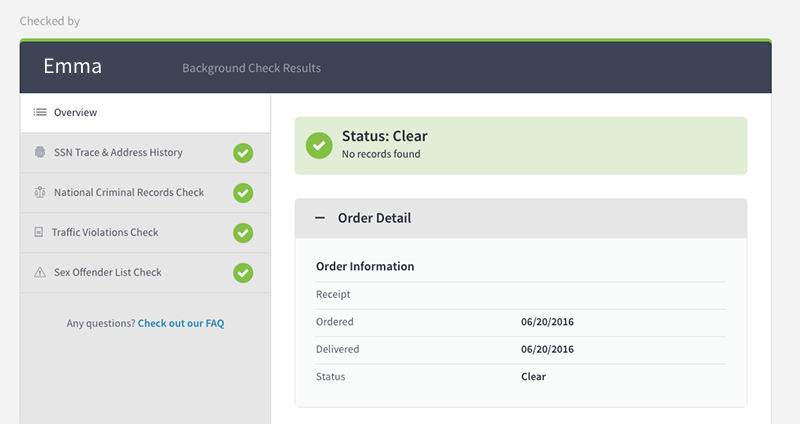Click the Emma name in header
This screenshot has height=424, width=800.
pyautogui.click(x=72, y=66)
